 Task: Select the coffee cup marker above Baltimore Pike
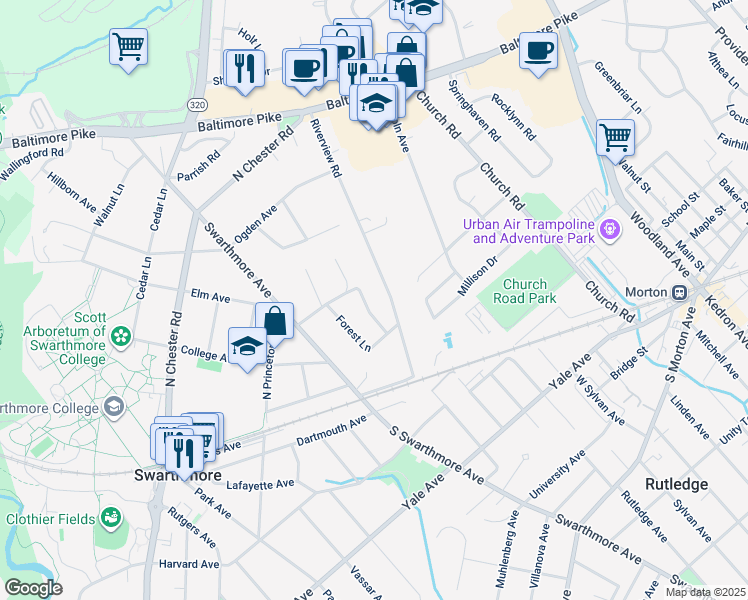click(x=302, y=68)
